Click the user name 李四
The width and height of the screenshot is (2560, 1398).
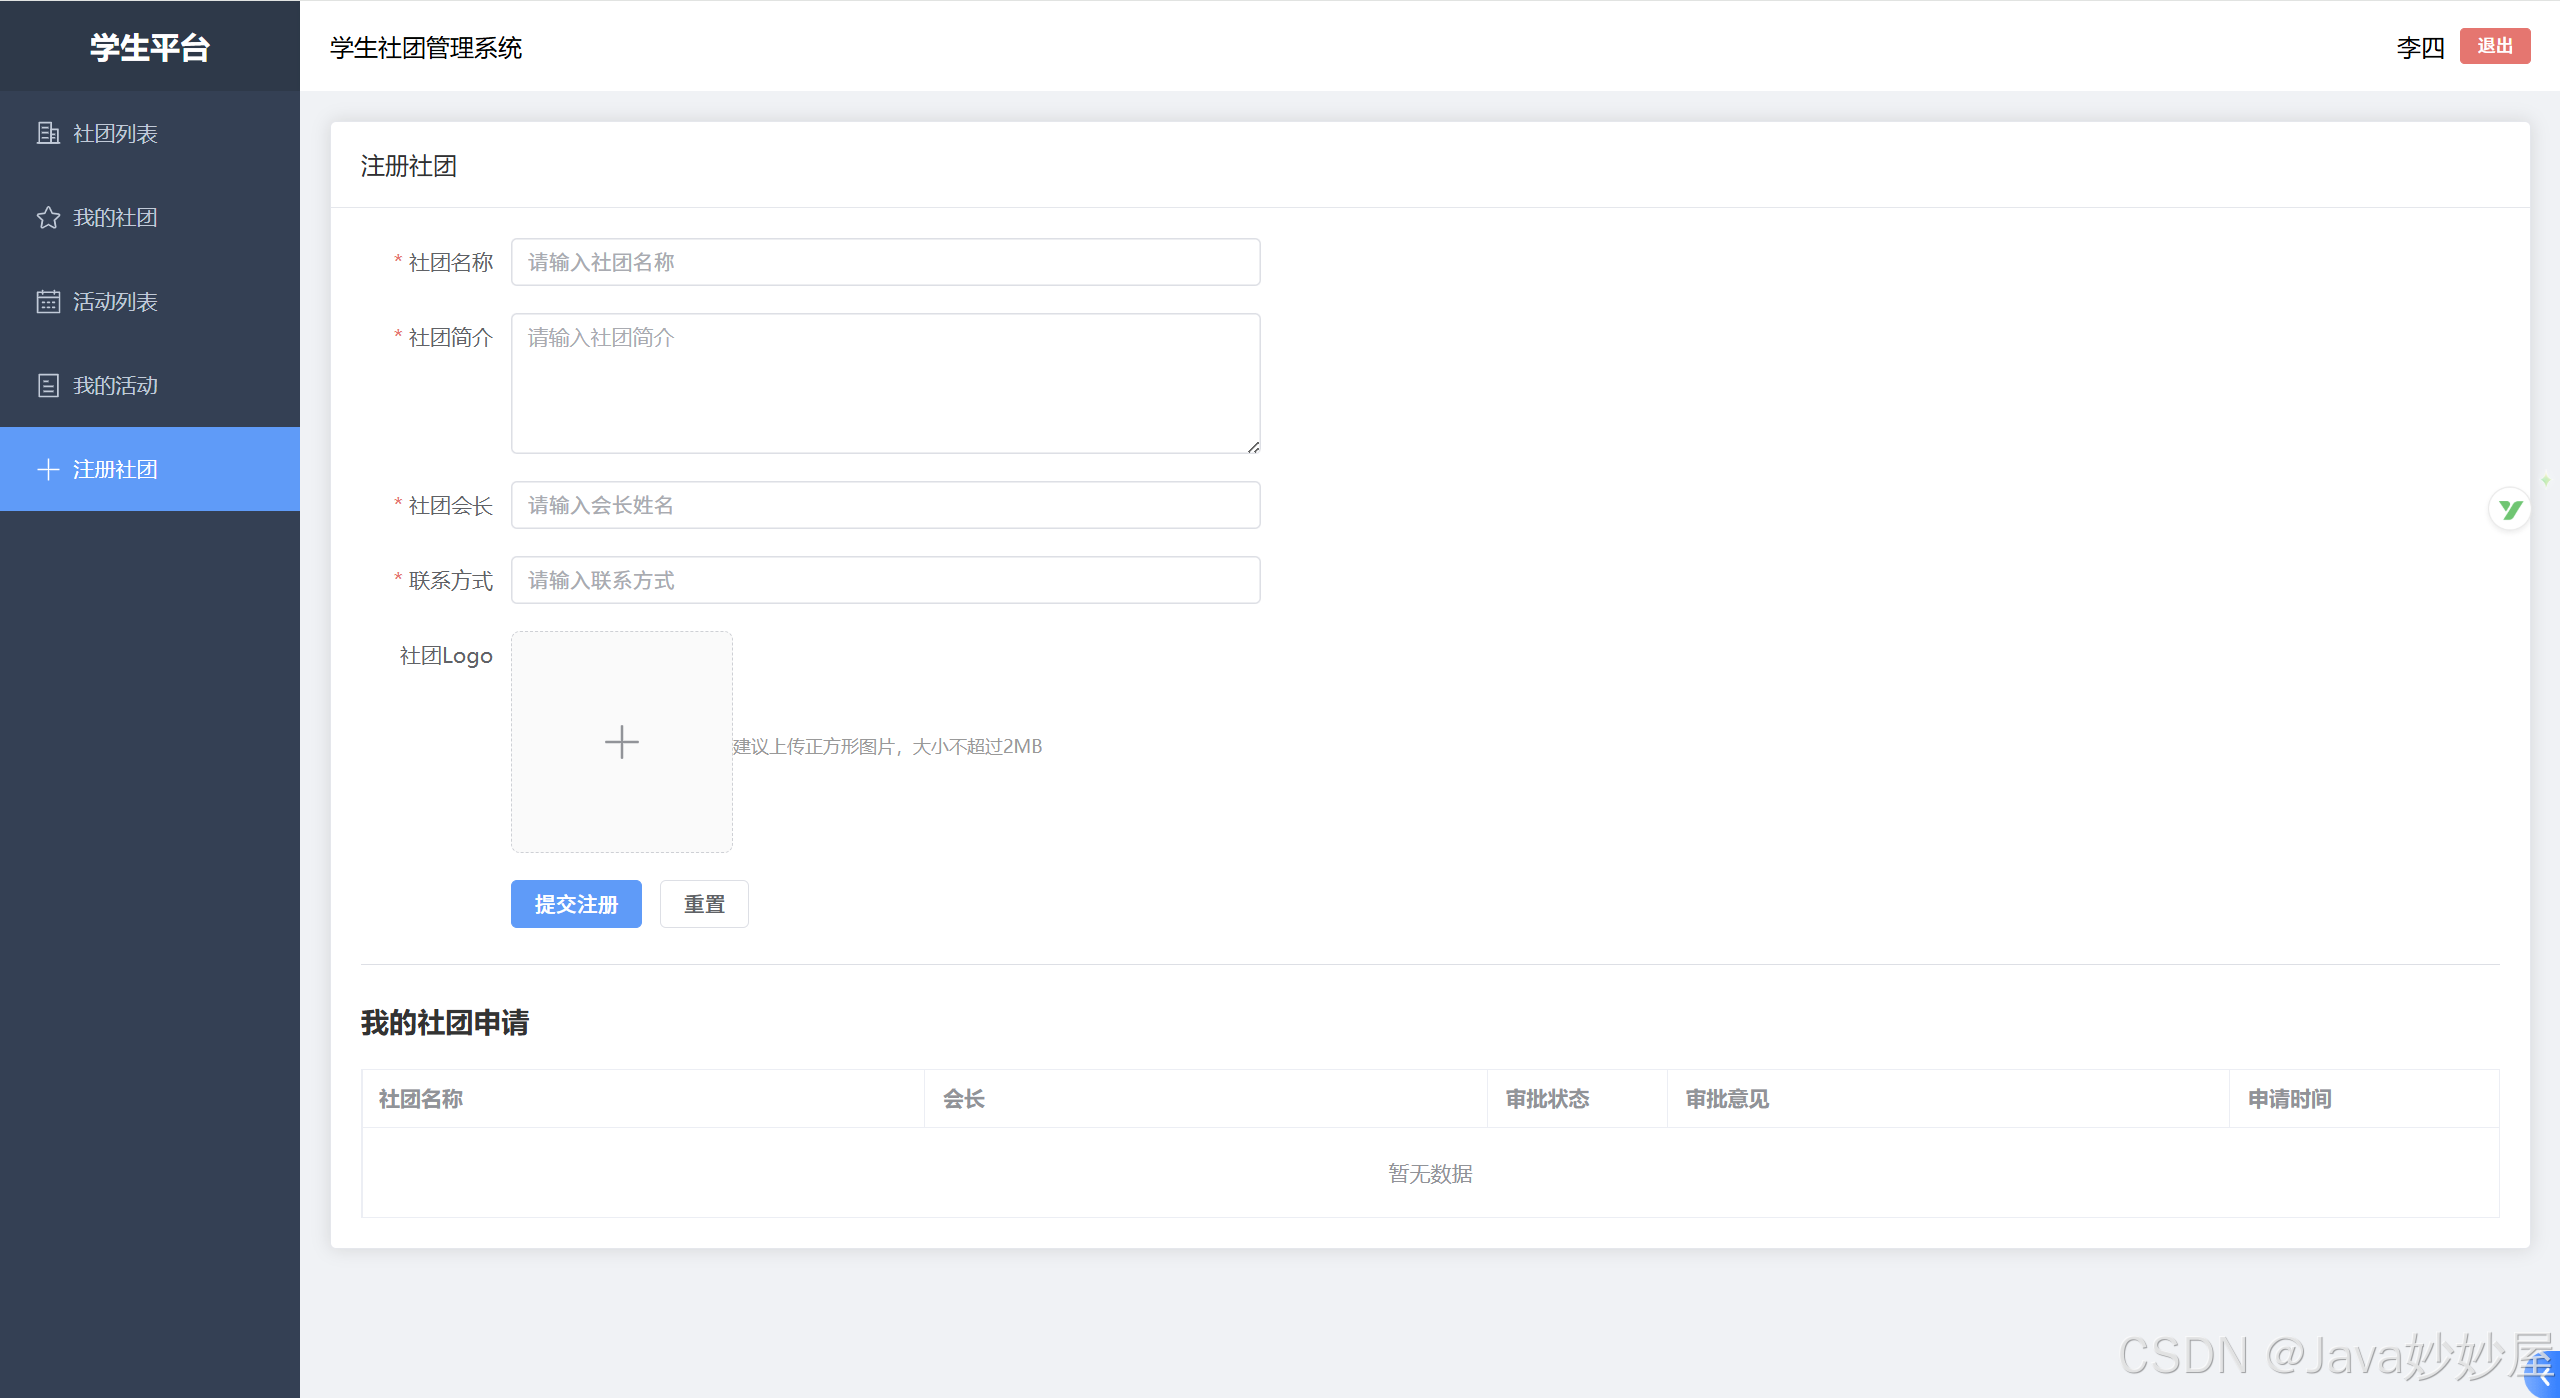pyautogui.click(x=2420, y=47)
